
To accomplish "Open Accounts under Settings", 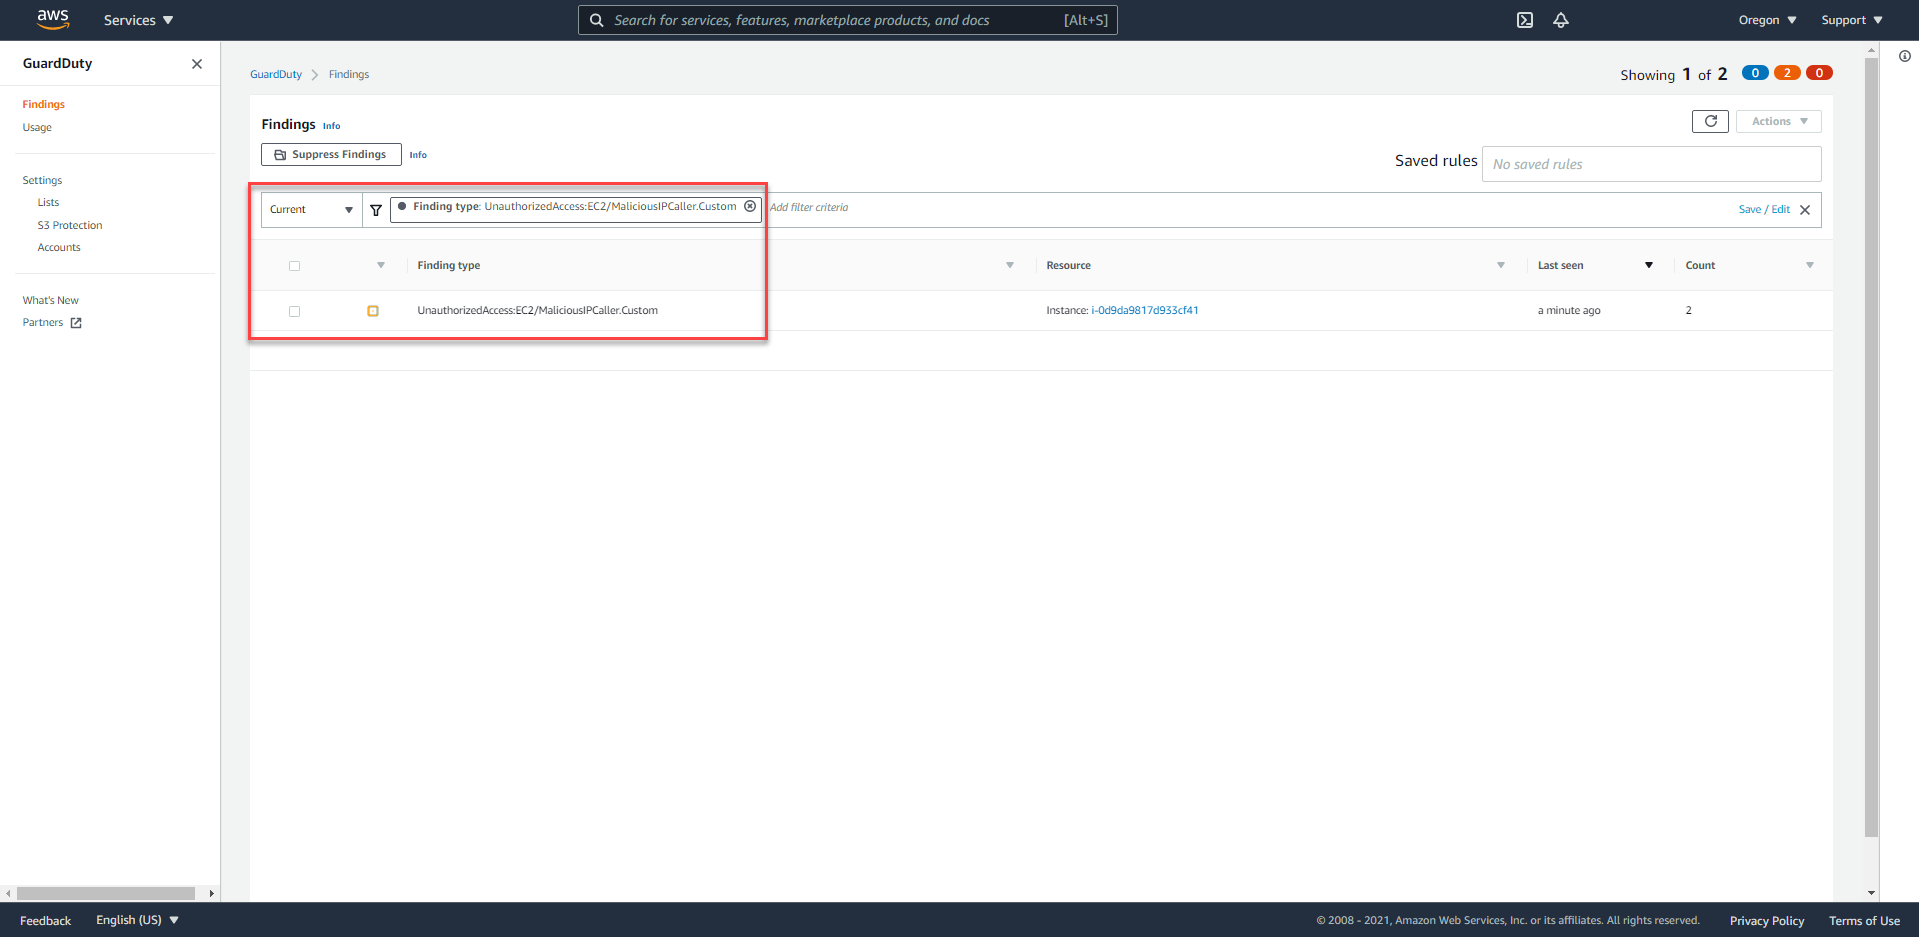I will [x=59, y=247].
